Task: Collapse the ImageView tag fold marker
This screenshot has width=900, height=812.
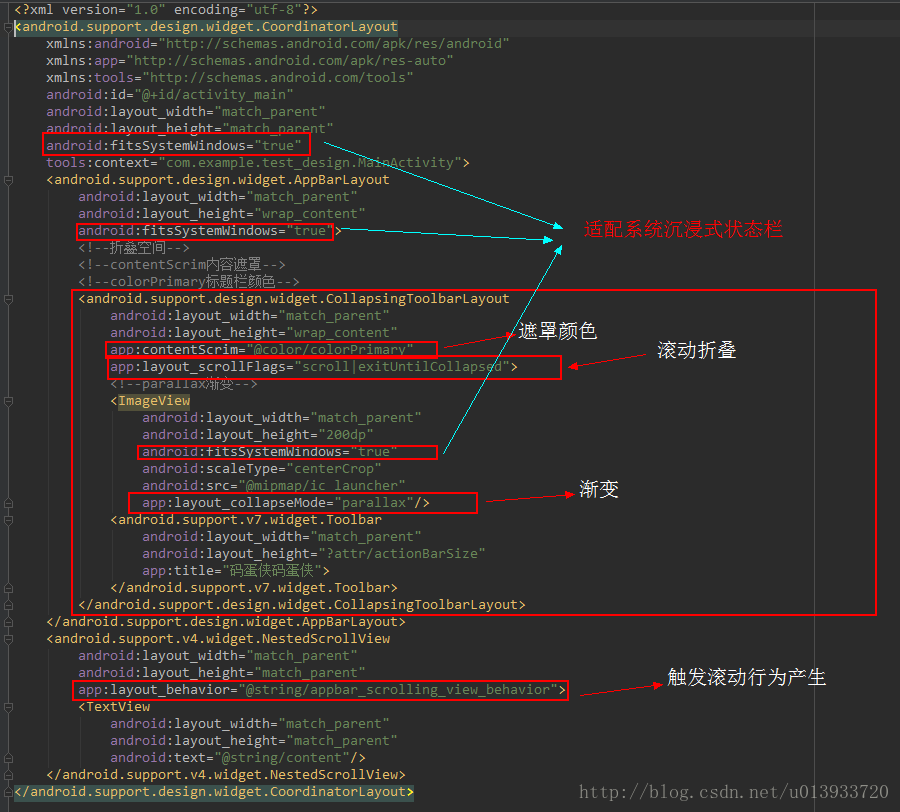Action: 8,401
